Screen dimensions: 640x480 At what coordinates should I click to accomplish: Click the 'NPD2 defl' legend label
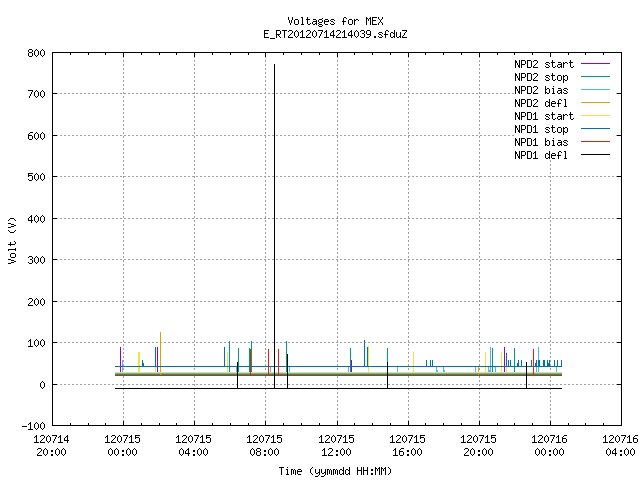541,103
